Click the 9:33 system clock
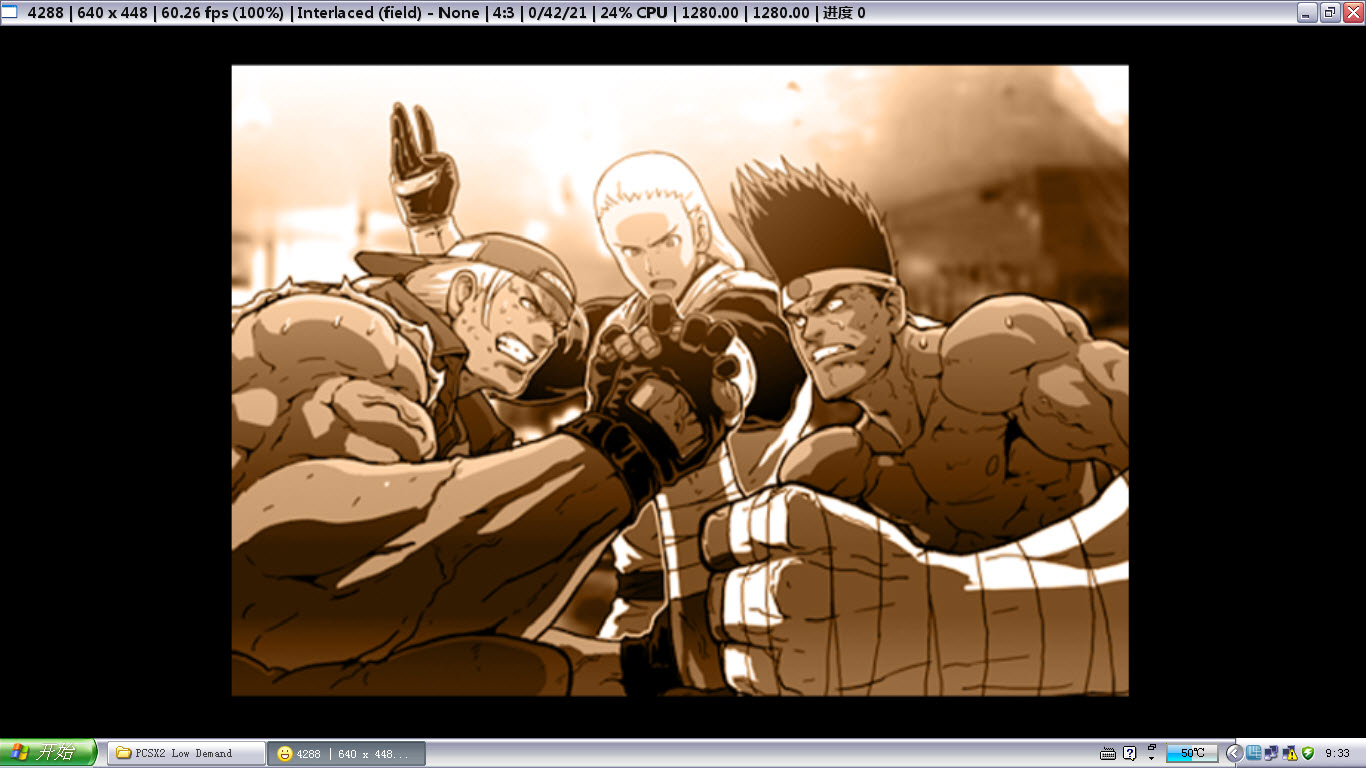Screen dimensions: 1366x768 (x=1338, y=753)
